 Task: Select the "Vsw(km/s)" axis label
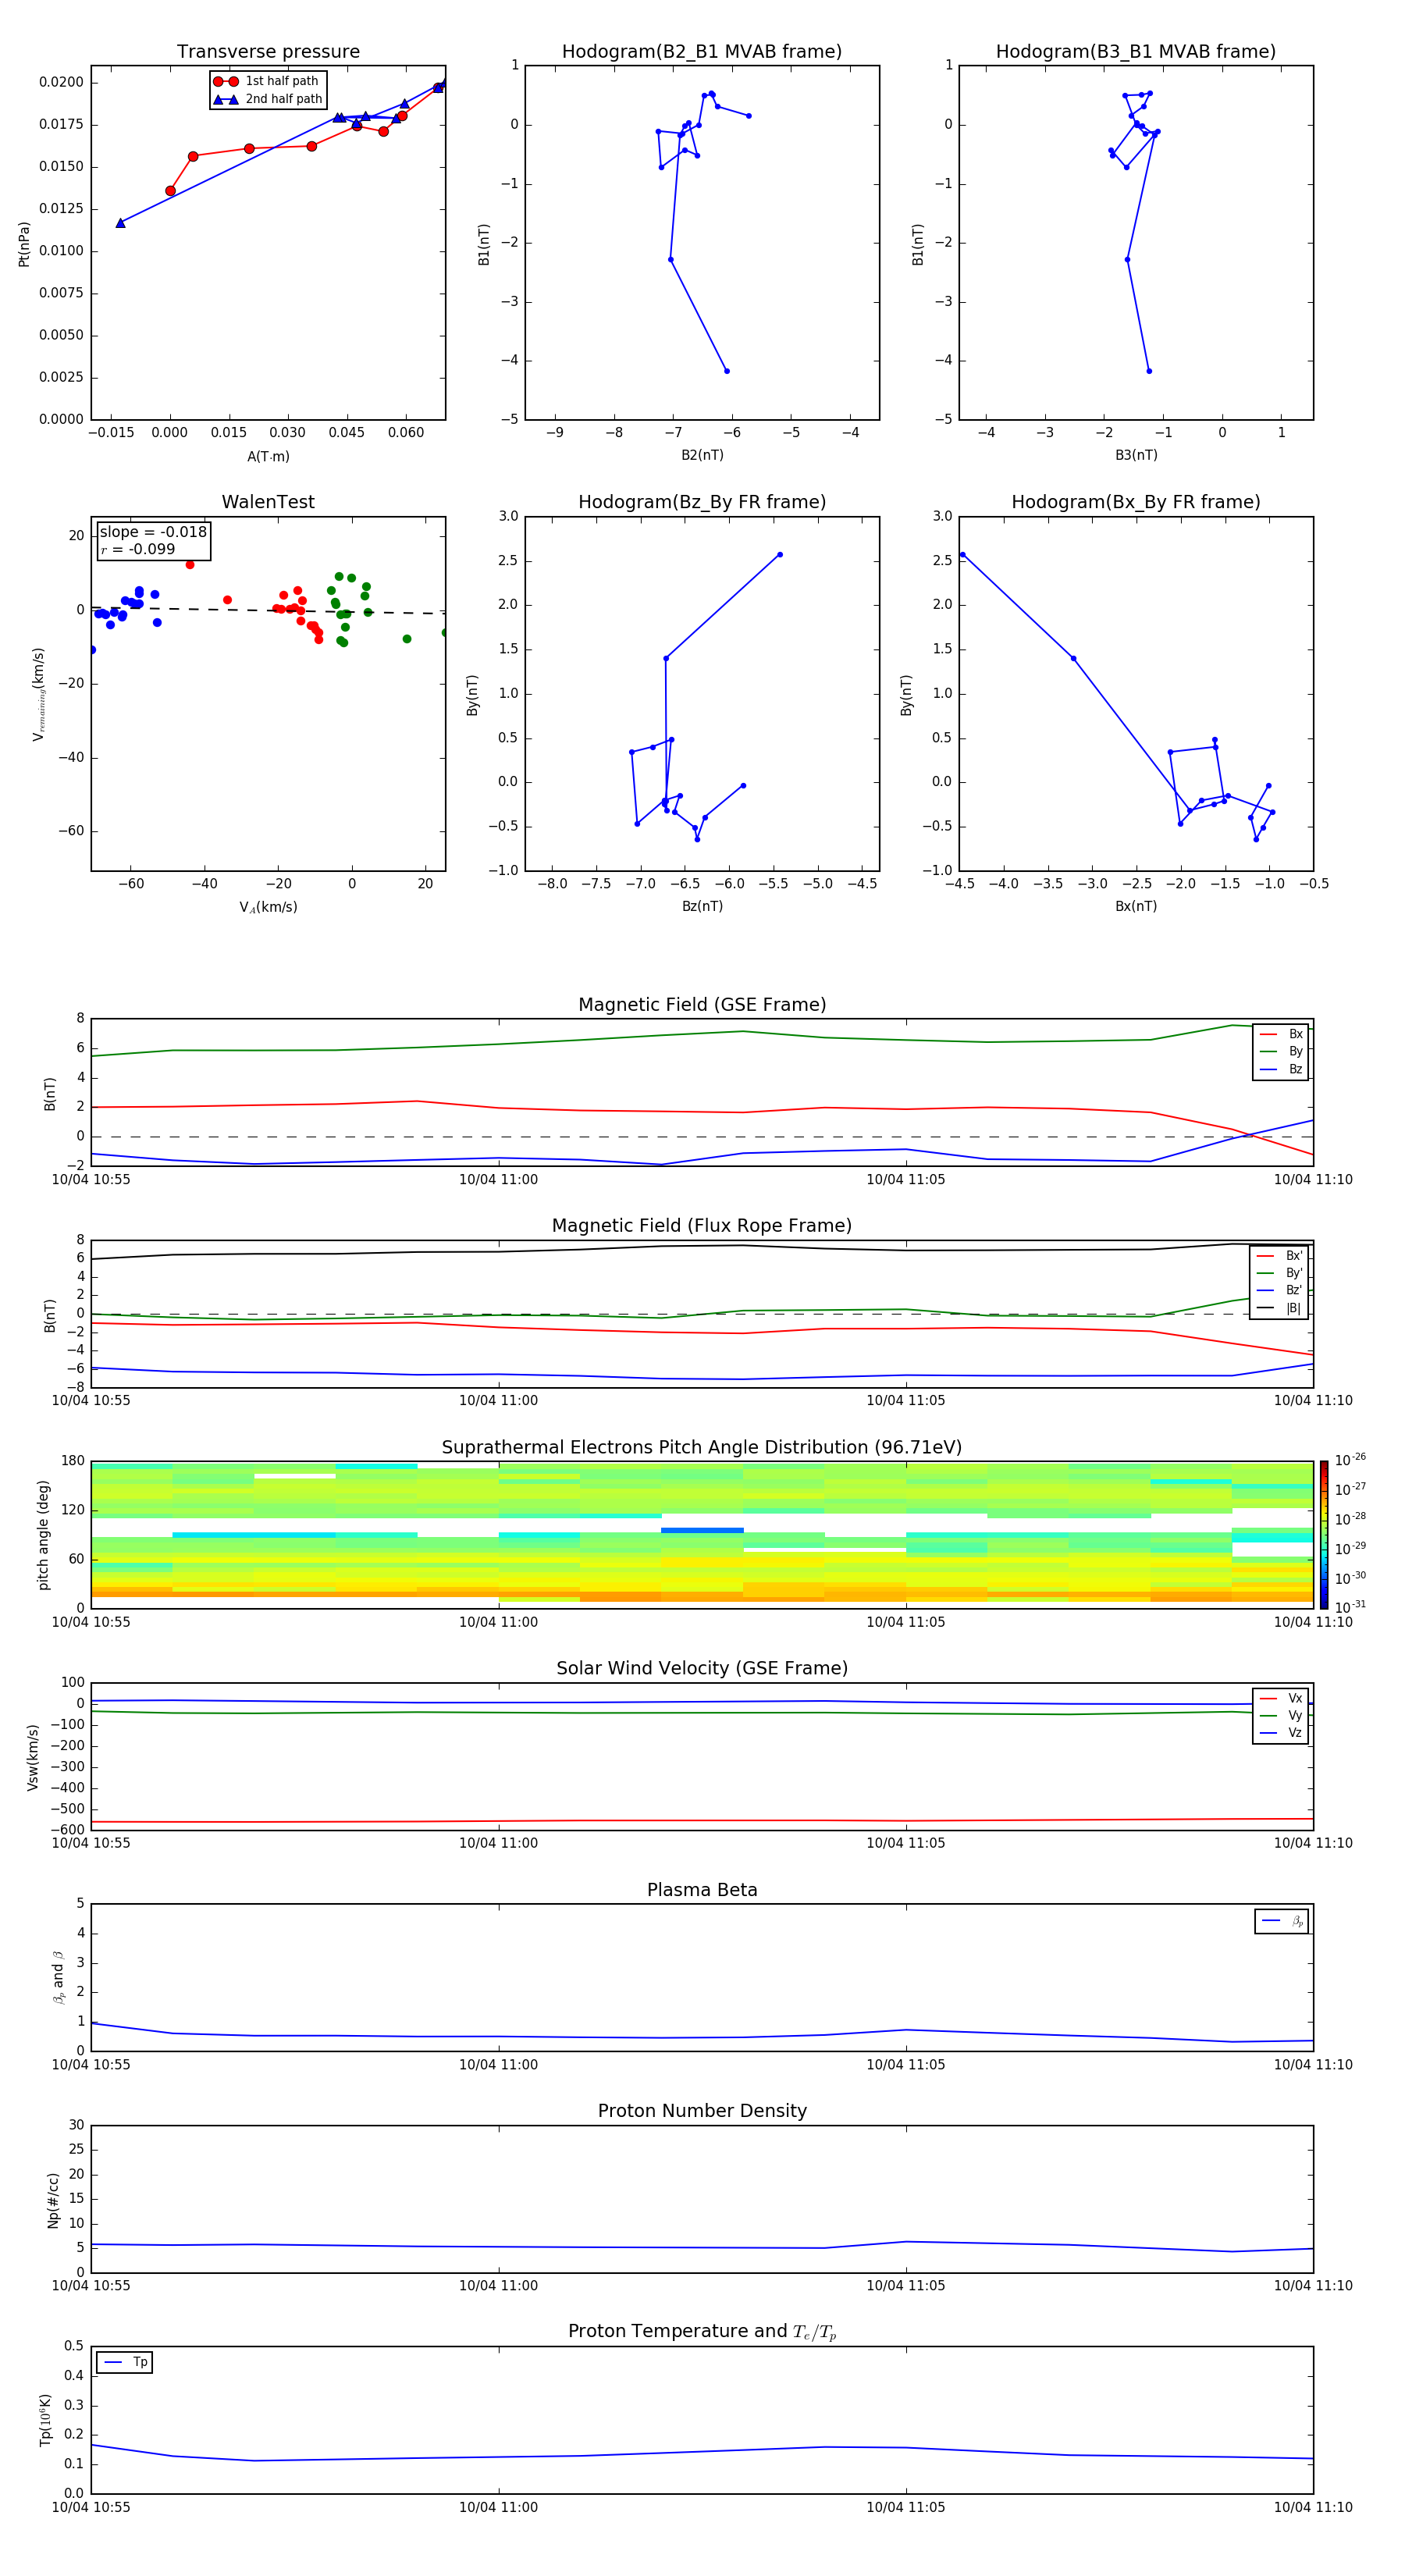(x=32, y=1757)
